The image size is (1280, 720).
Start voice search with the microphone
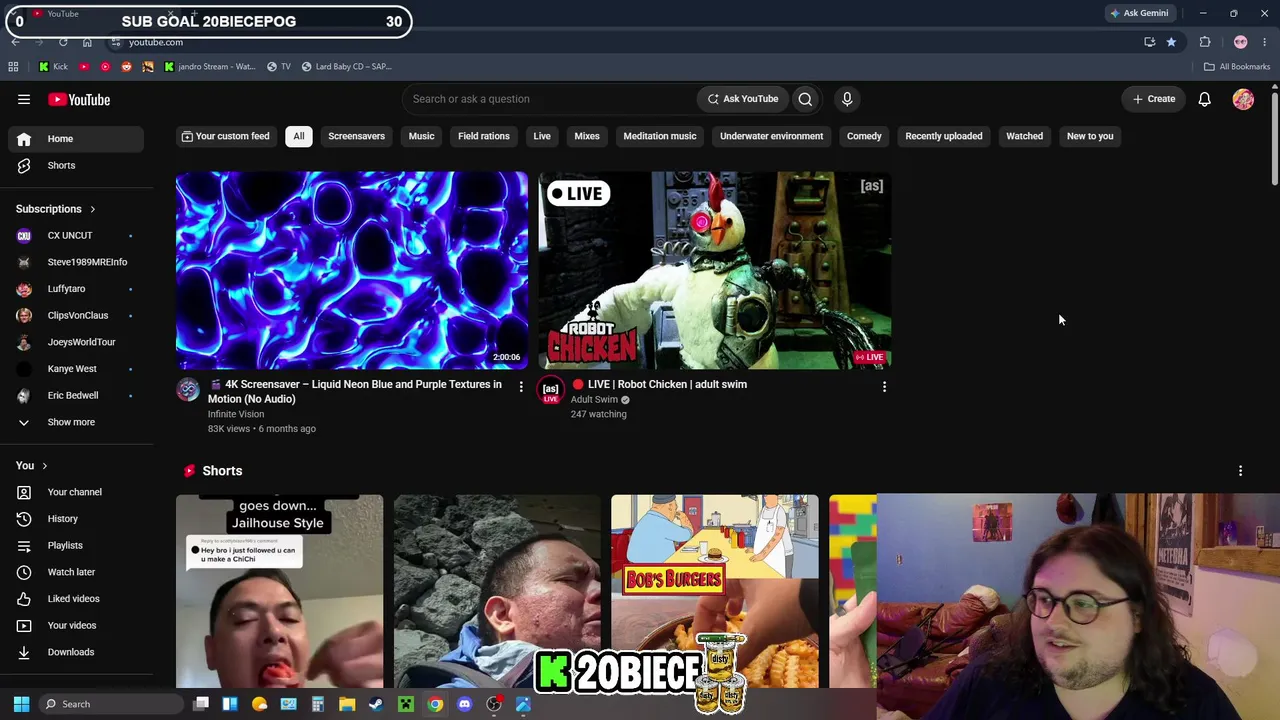click(847, 99)
